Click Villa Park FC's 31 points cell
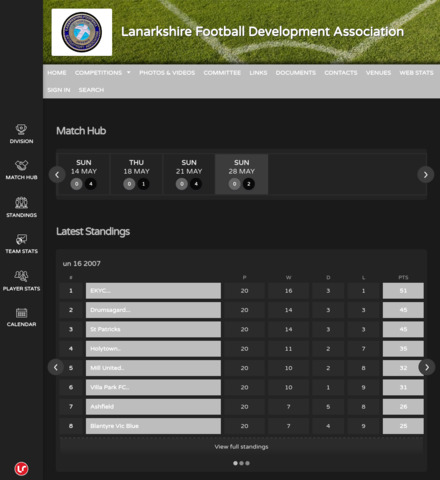440x480 pixels. 403,387
